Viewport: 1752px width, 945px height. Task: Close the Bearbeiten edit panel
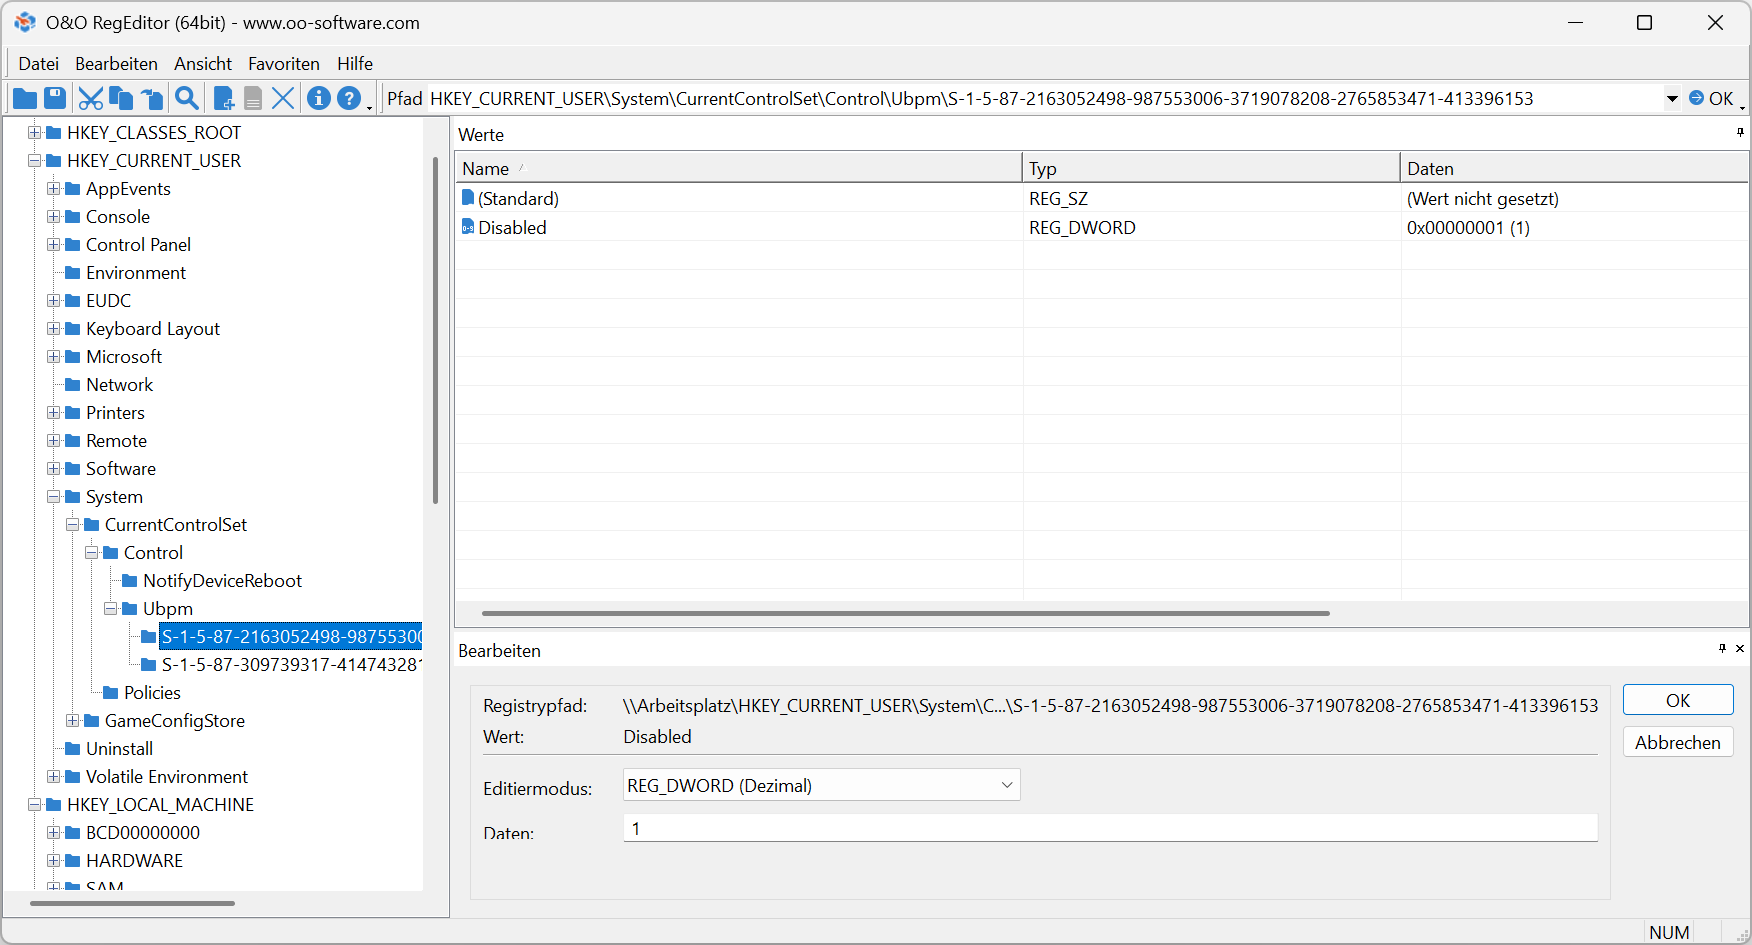point(1740,649)
